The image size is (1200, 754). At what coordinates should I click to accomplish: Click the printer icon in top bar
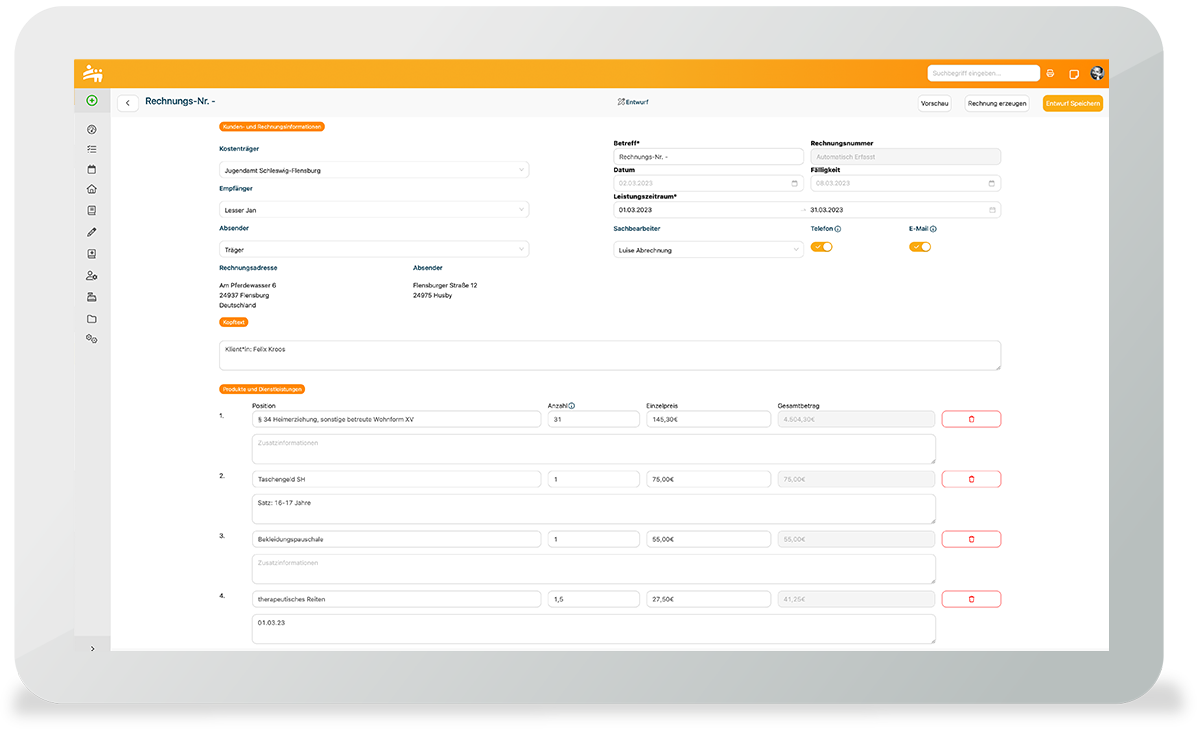tap(1050, 74)
